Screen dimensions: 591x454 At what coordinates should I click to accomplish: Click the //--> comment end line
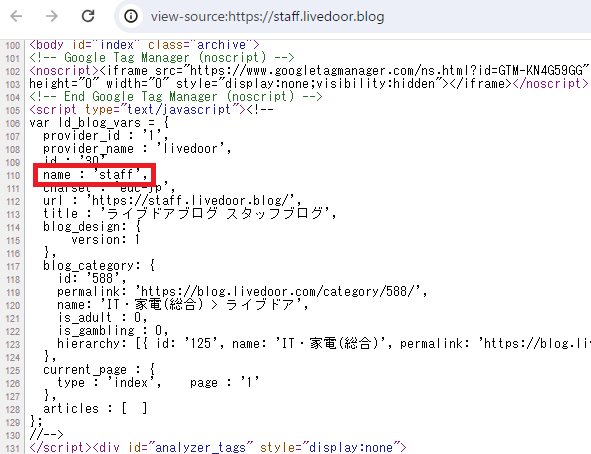pyautogui.click(x=46, y=434)
